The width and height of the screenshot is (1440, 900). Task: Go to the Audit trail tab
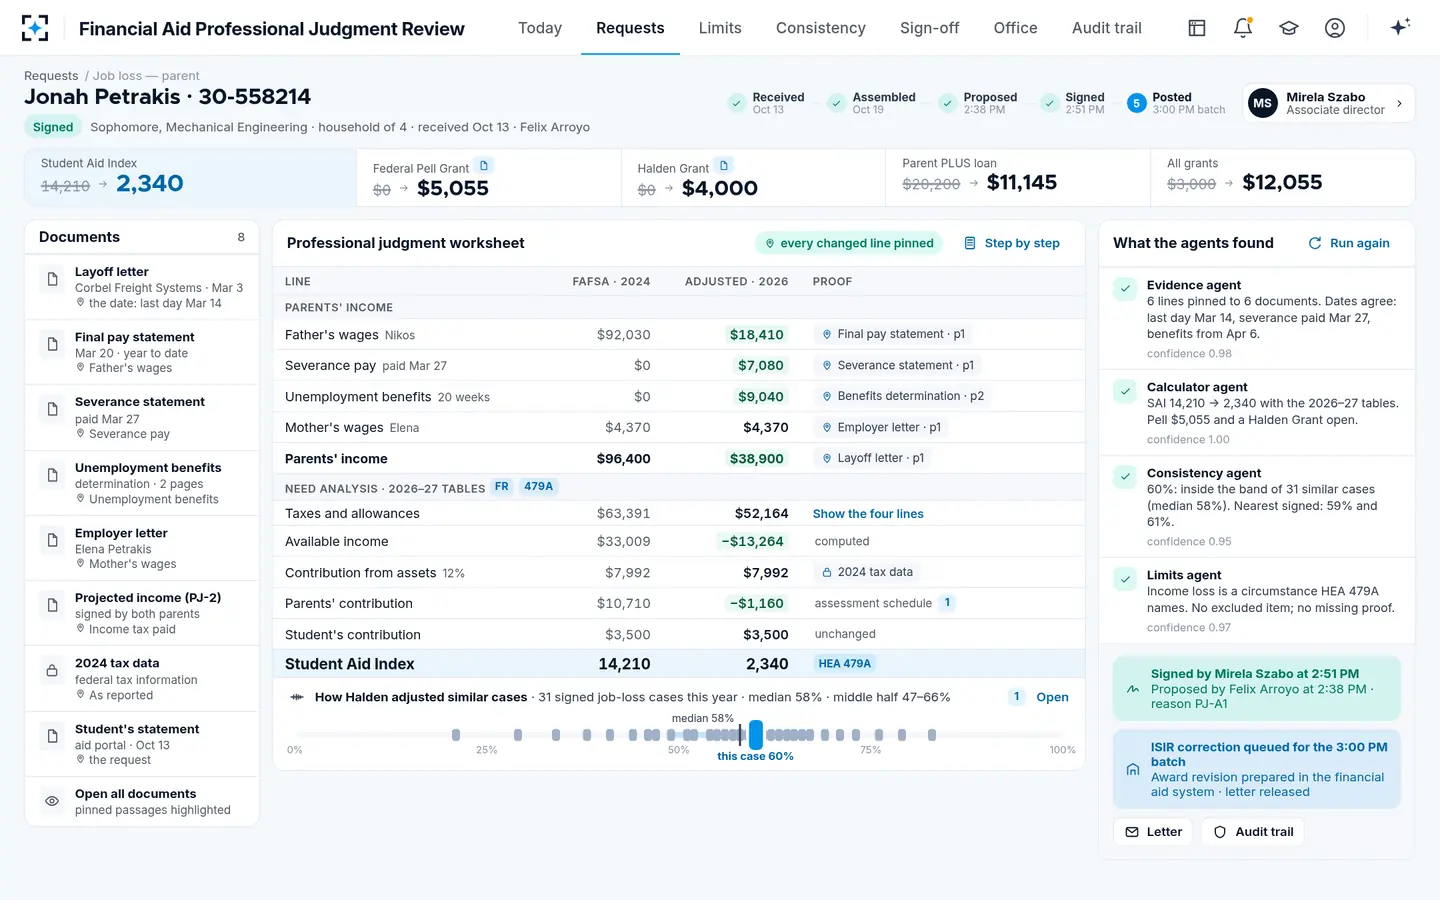(1107, 28)
